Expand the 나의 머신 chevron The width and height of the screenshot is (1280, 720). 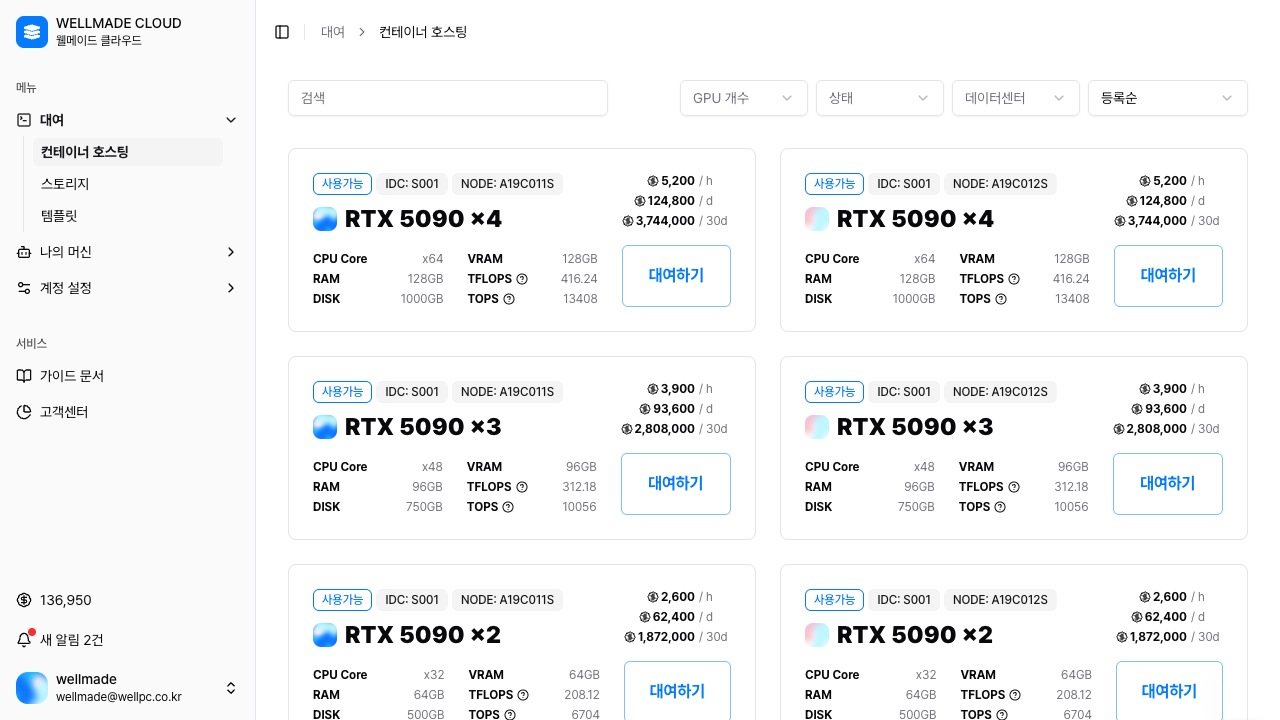[x=231, y=252]
